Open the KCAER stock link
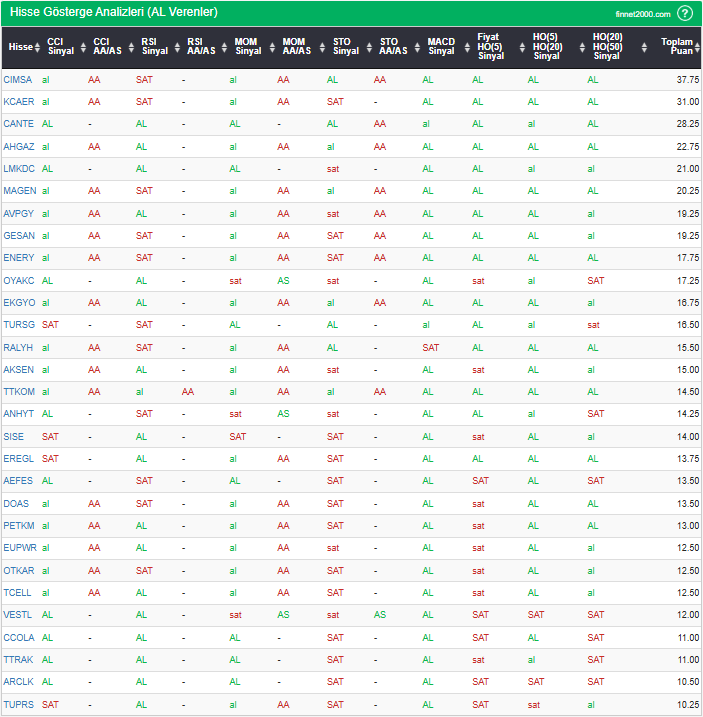This screenshot has height=717, width=703. click(x=18, y=101)
